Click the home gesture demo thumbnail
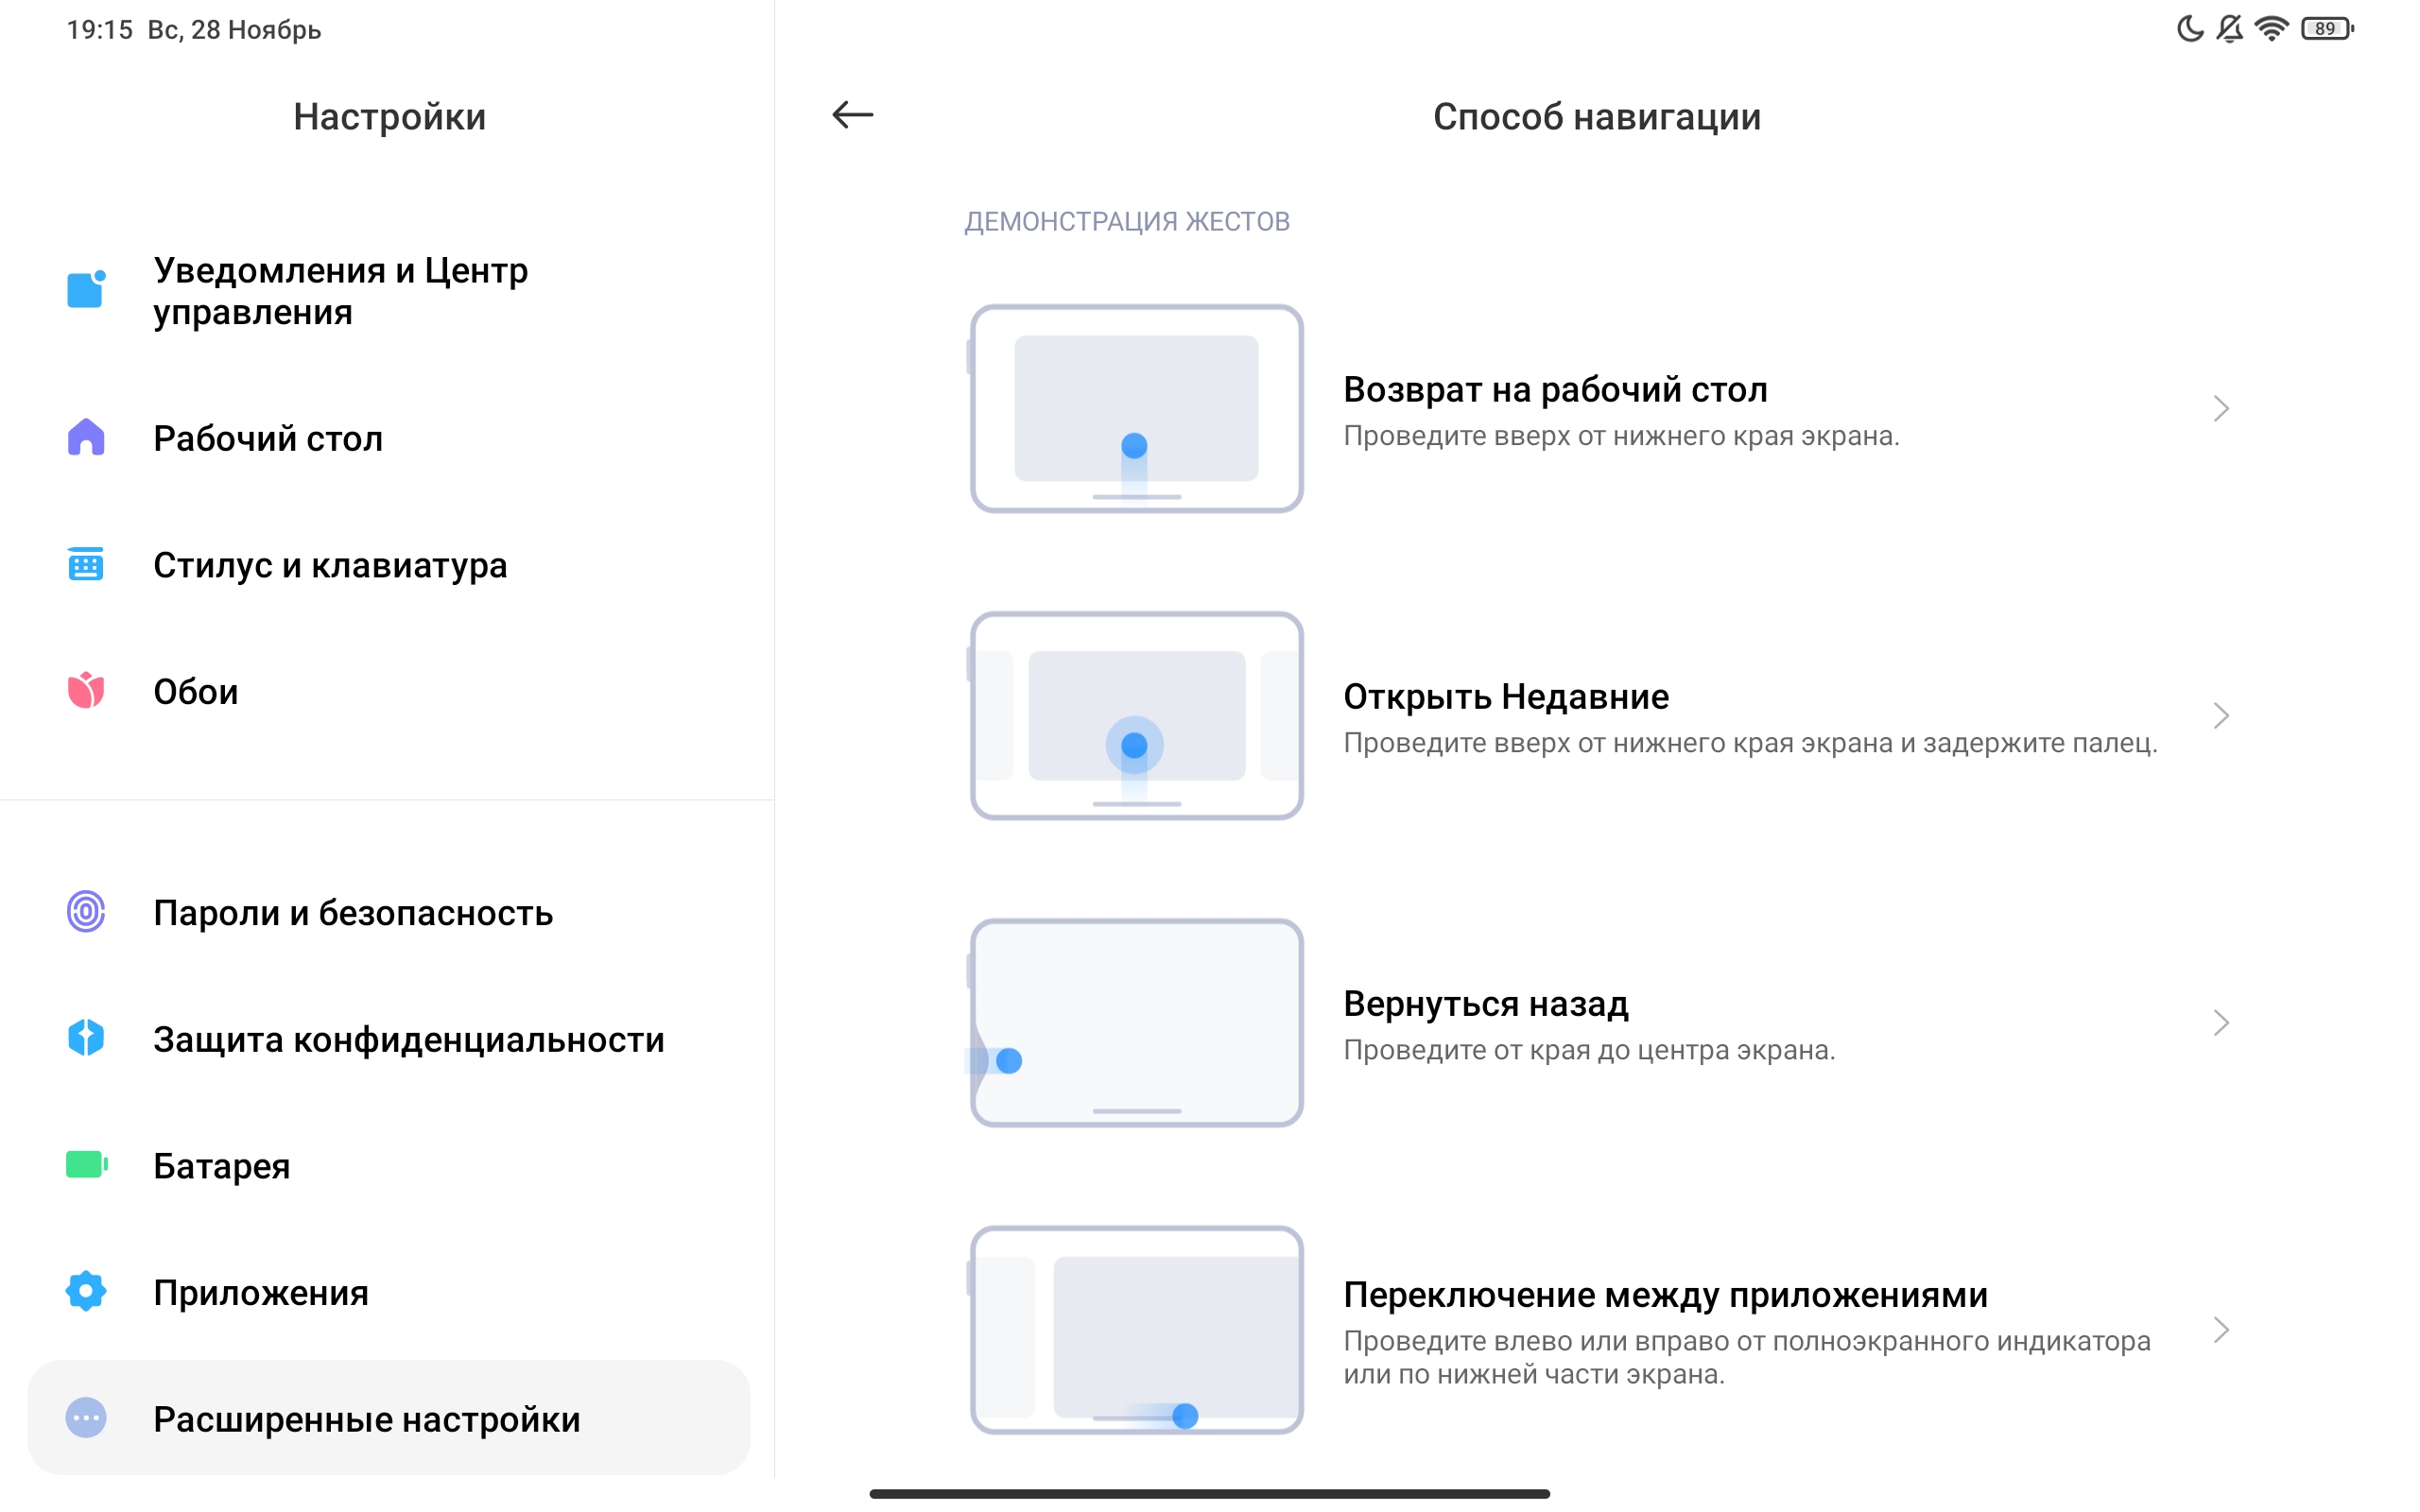2420x1512 pixels. coord(1136,409)
